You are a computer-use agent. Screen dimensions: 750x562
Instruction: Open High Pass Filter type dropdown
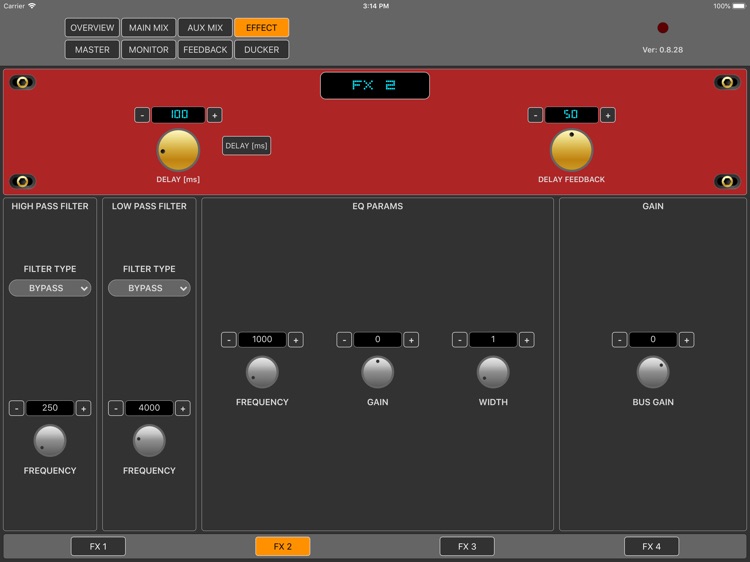50,288
